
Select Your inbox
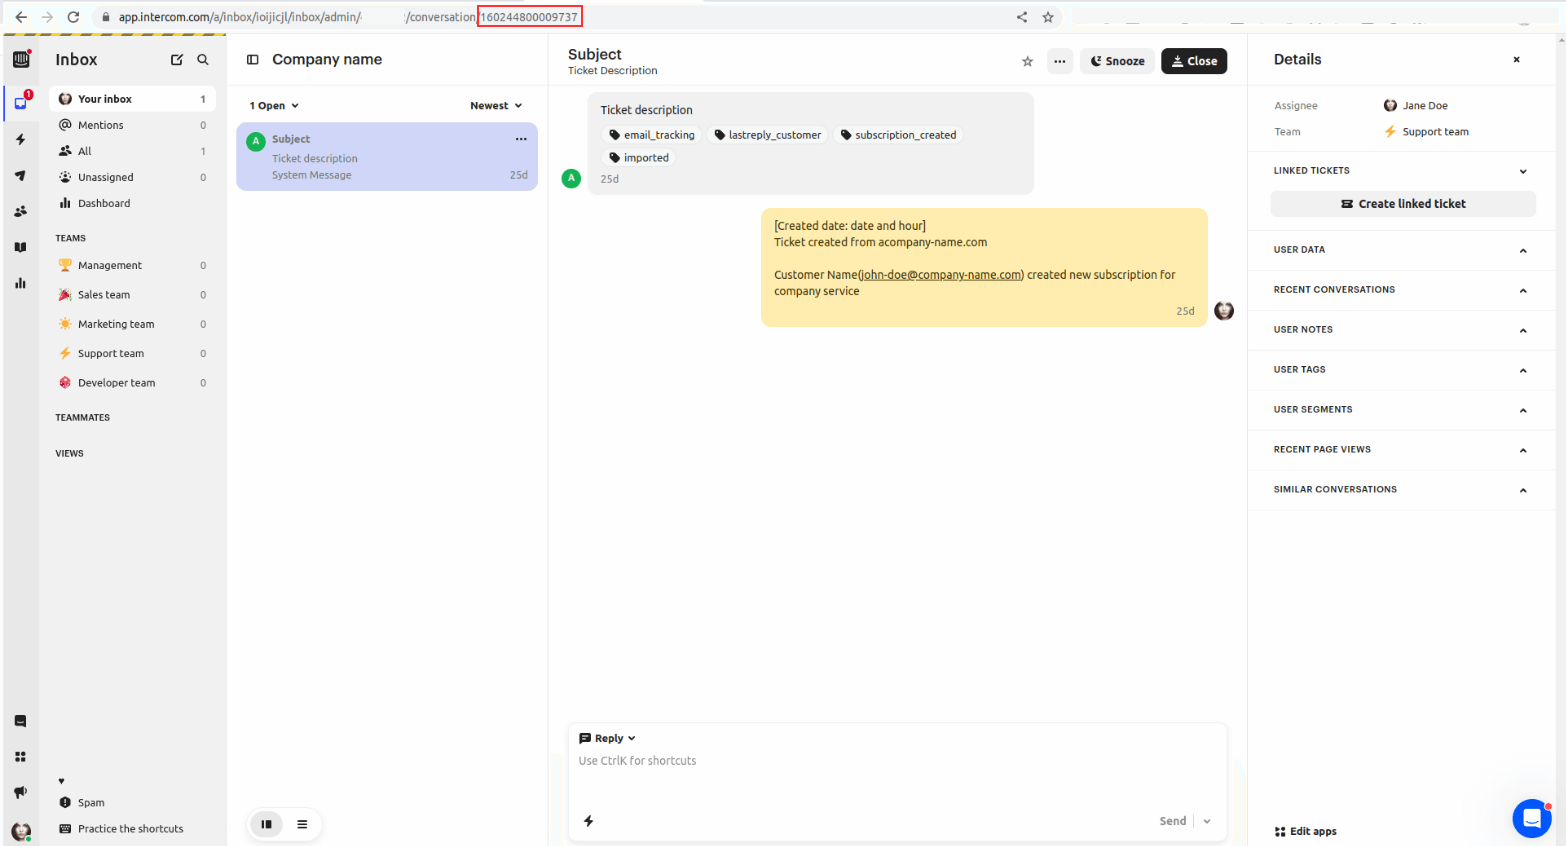point(132,99)
